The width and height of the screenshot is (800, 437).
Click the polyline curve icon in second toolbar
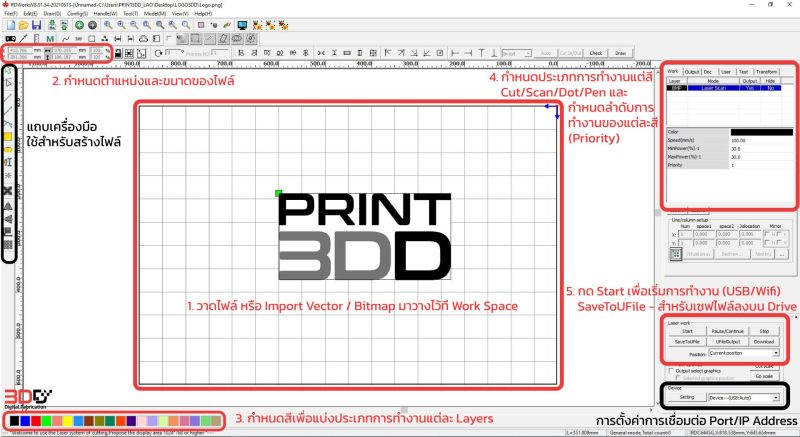(x=66, y=39)
